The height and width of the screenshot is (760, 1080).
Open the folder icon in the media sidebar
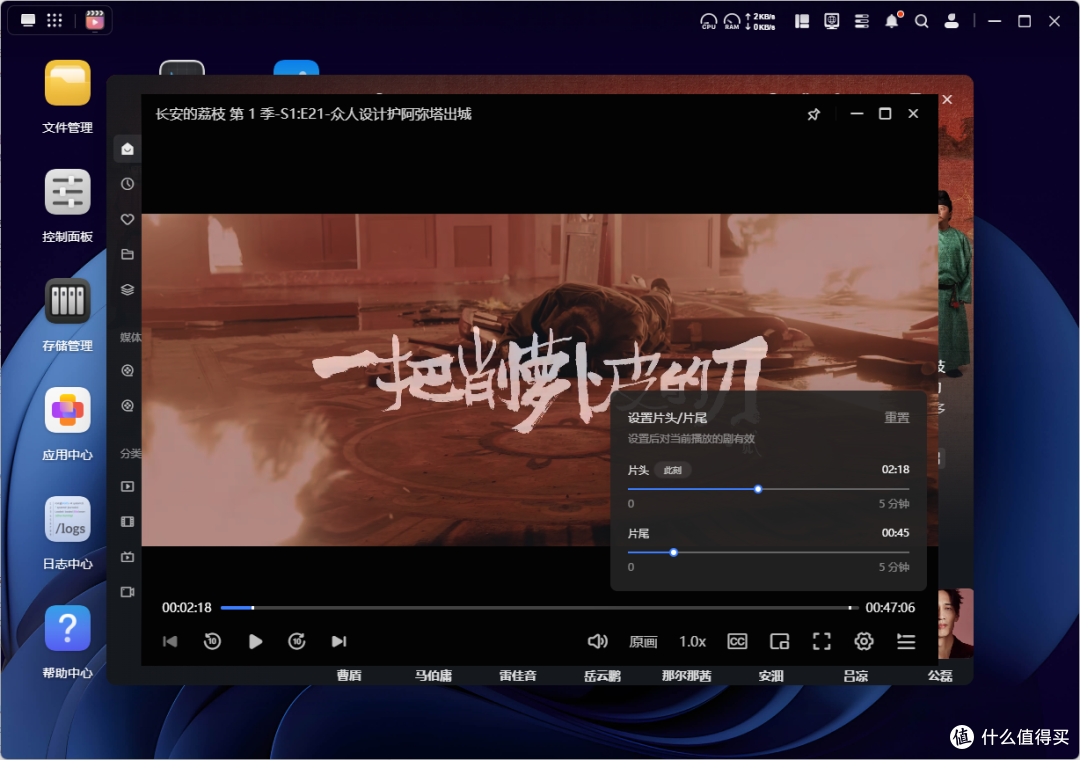(127, 254)
